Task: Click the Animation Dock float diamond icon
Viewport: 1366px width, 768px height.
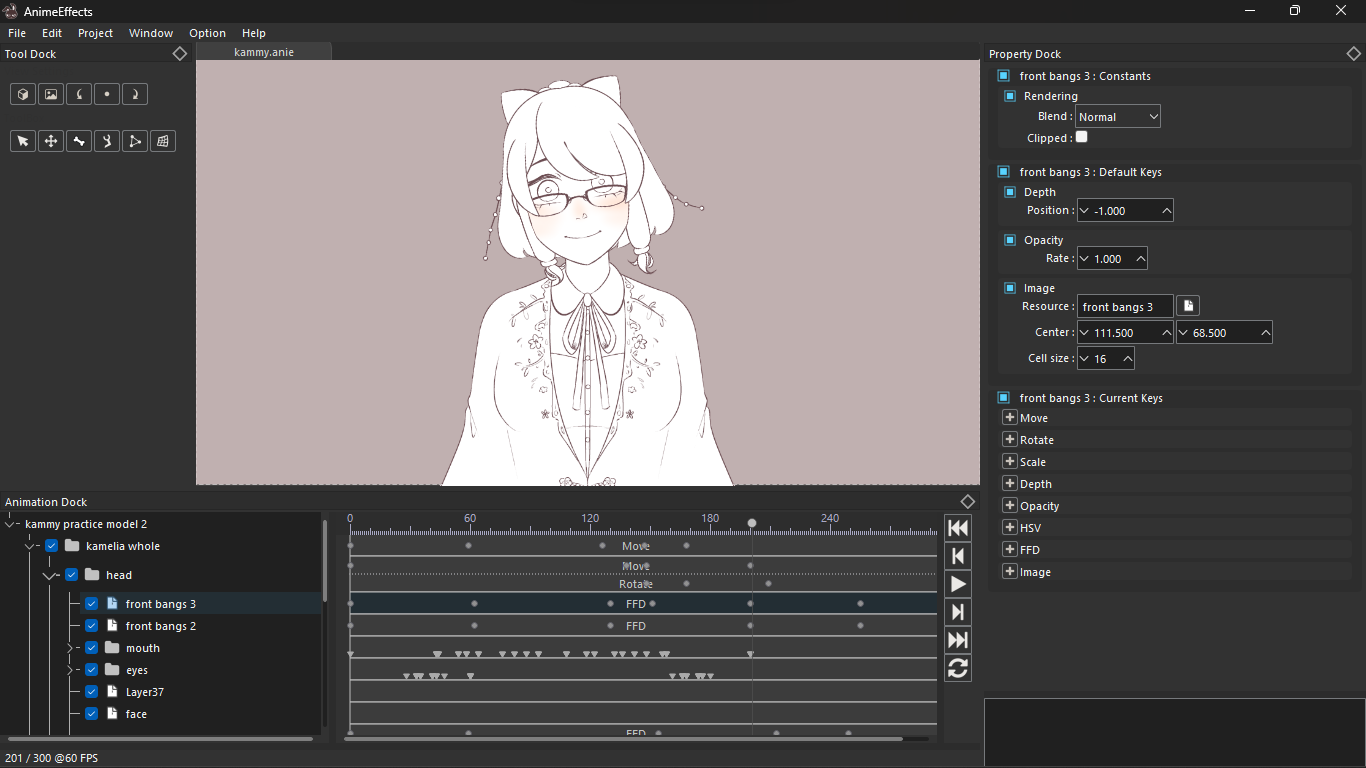Action: click(x=968, y=502)
